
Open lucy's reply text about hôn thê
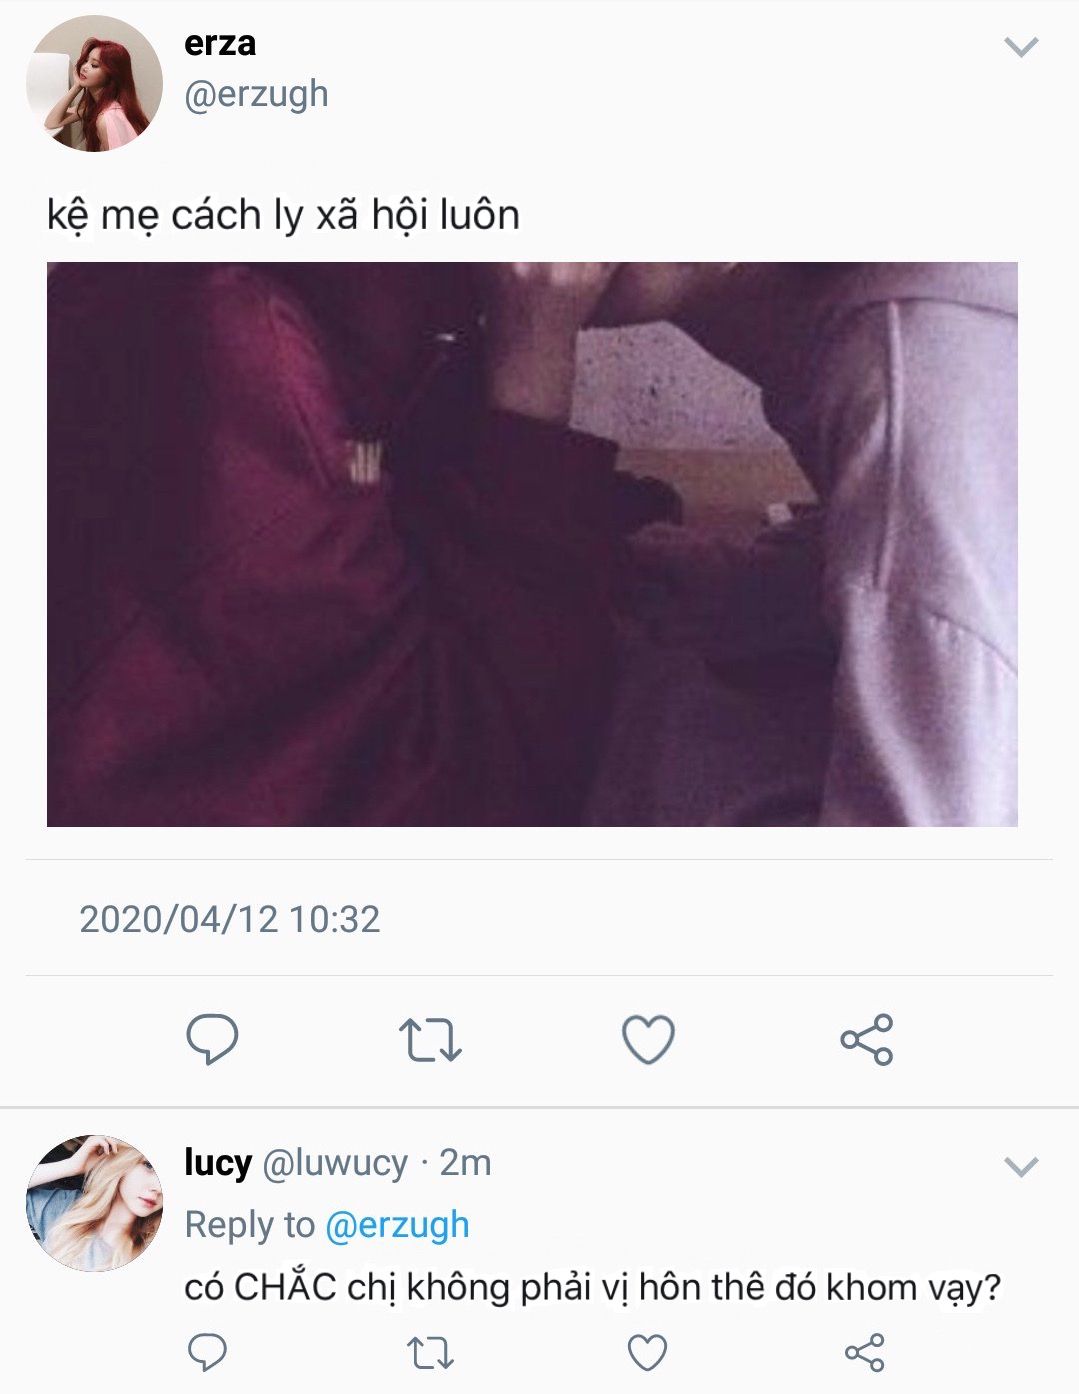(x=593, y=1287)
